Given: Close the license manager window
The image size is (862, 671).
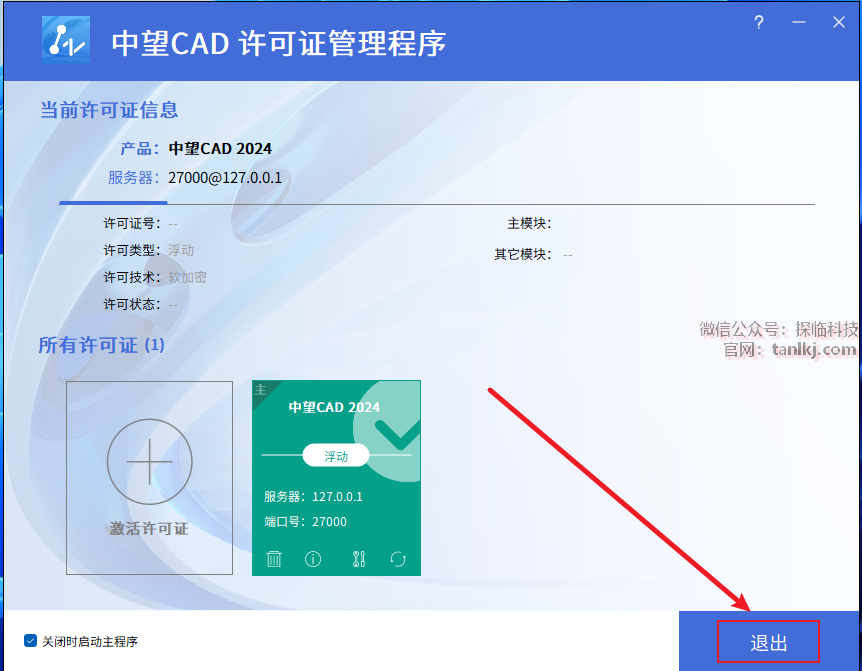Looking at the screenshot, I should click(x=839, y=23).
